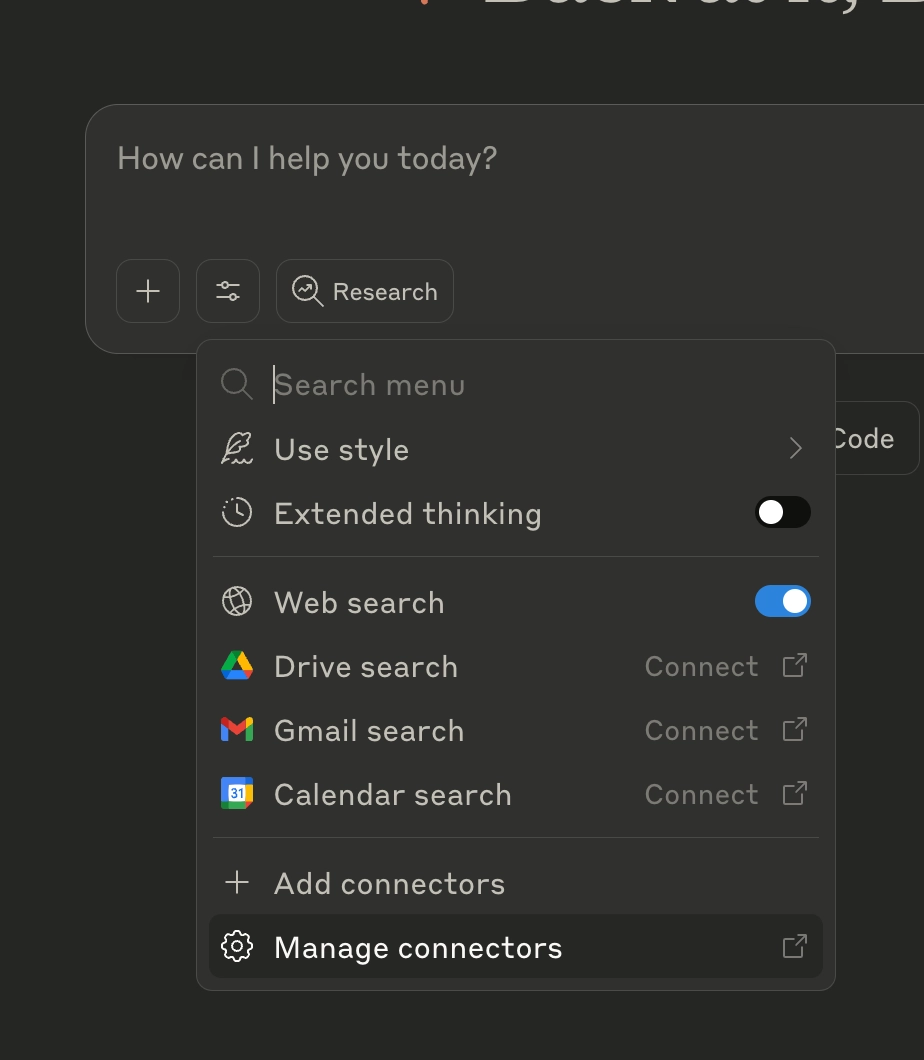The height and width of the screenshot is (1060, 924).
Task: Click the Web search globe icon
Action: (237, 602)
